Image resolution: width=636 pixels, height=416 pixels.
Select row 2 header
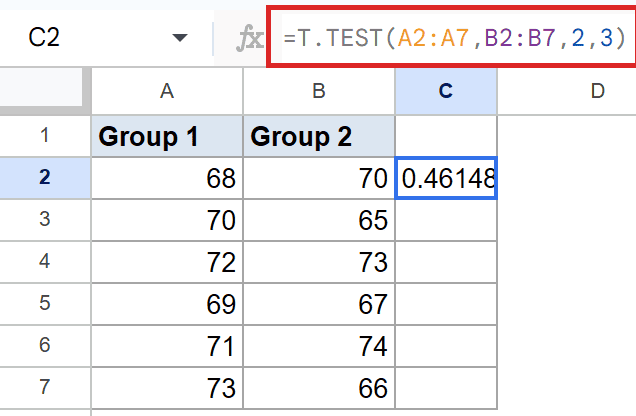click(x=45, y=178)
